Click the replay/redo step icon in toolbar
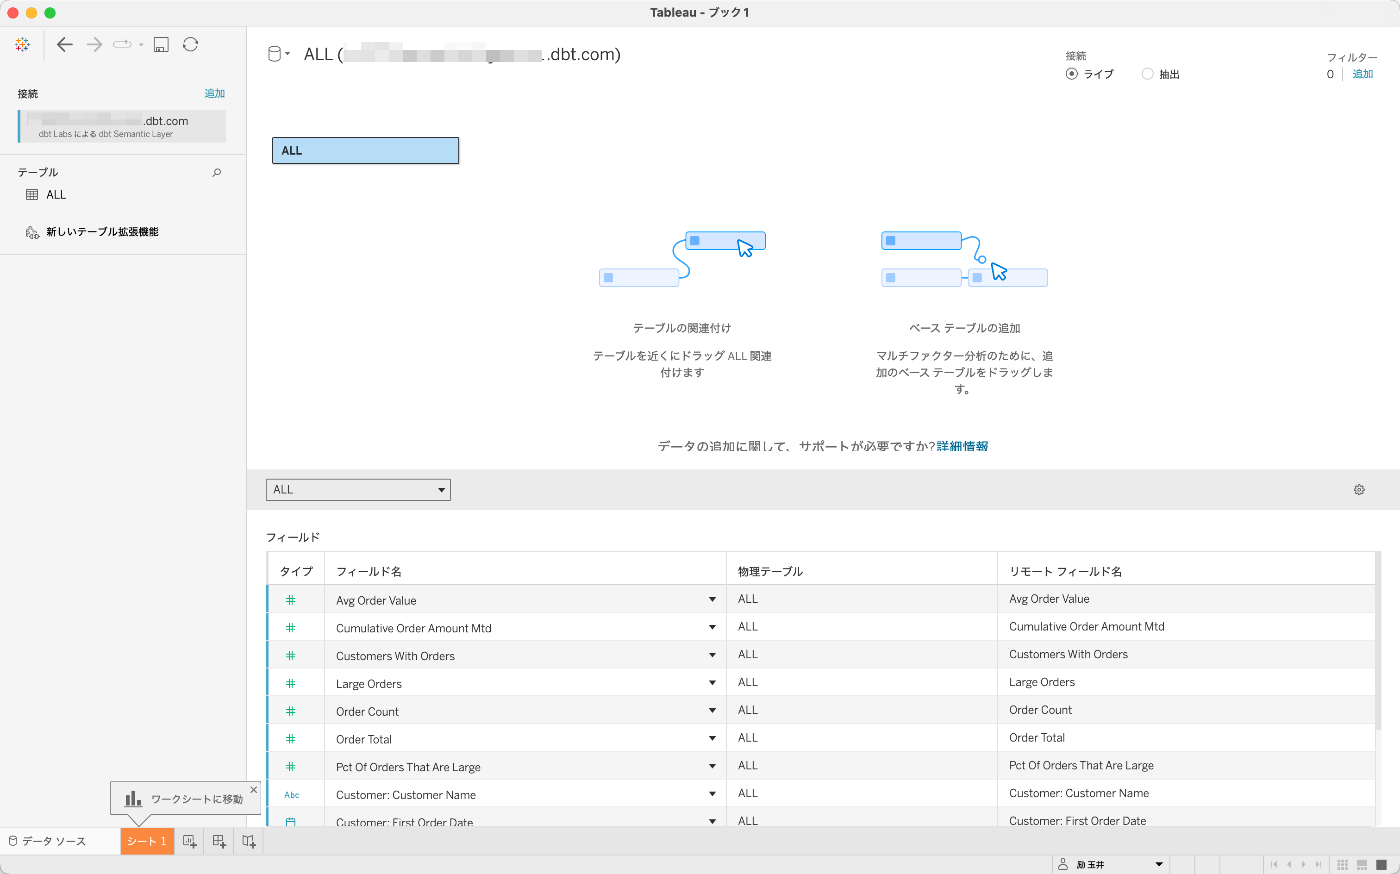Image resolution: width=1400 pixels, height=874 pixels. tap(122, 44)
